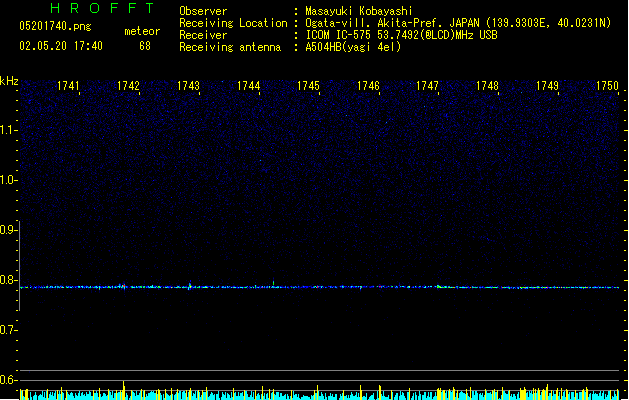629x400 pixels.
Task: Click the 0.6 kHz frequency label
Action: 8,380
